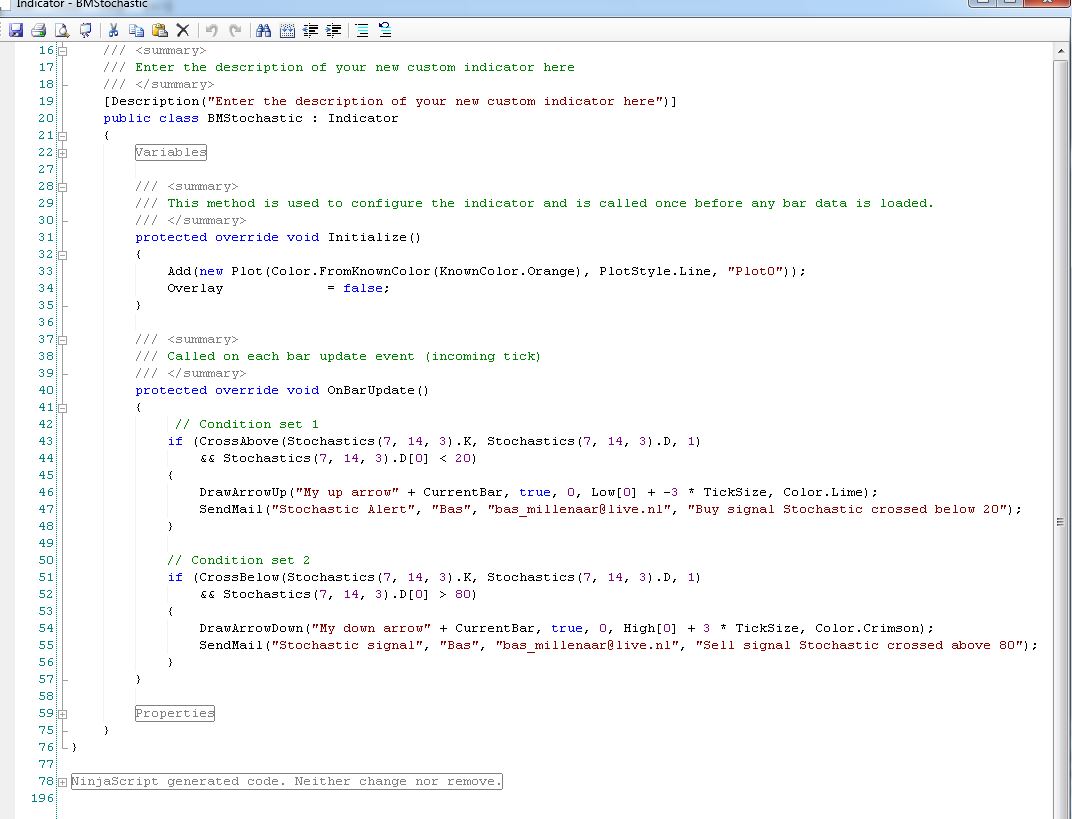1072x819 pixels.
Task: Click 'Color.Lime' at end of line 46
Action: [823, 492]
